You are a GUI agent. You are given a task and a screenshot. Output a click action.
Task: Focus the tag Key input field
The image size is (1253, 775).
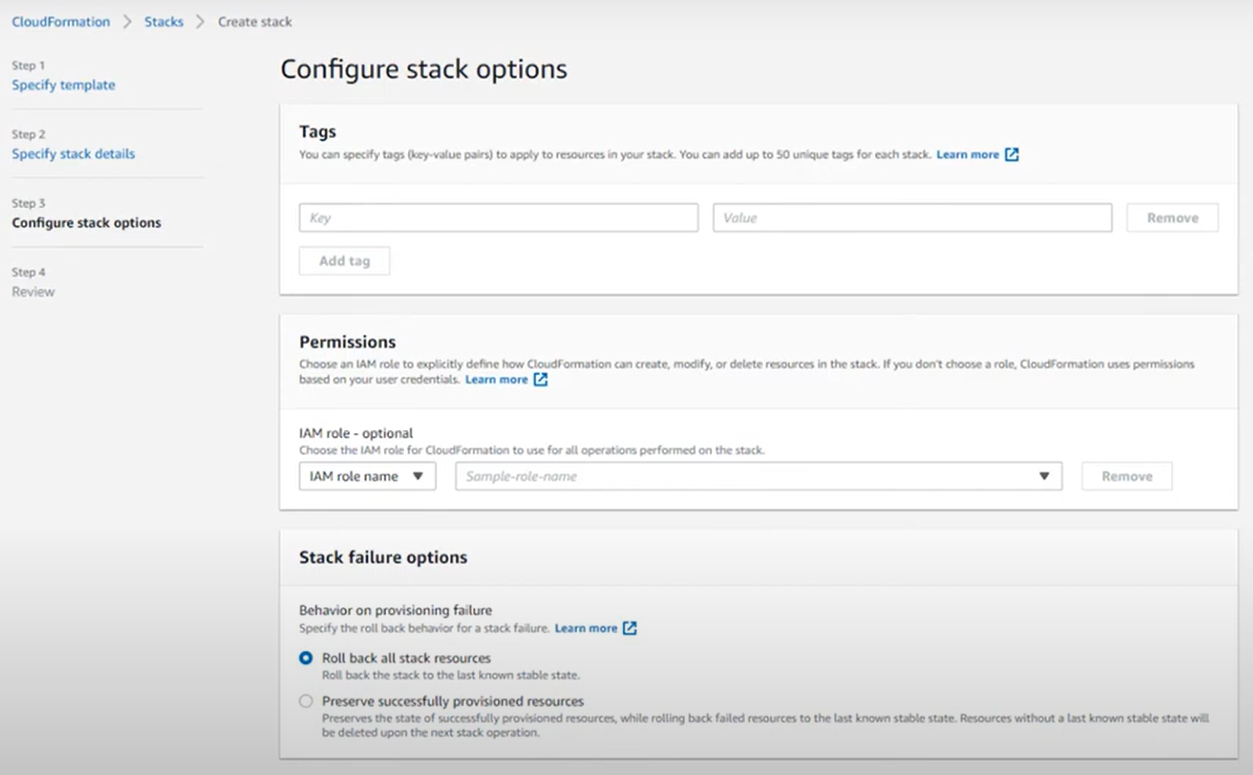[498, 218]
